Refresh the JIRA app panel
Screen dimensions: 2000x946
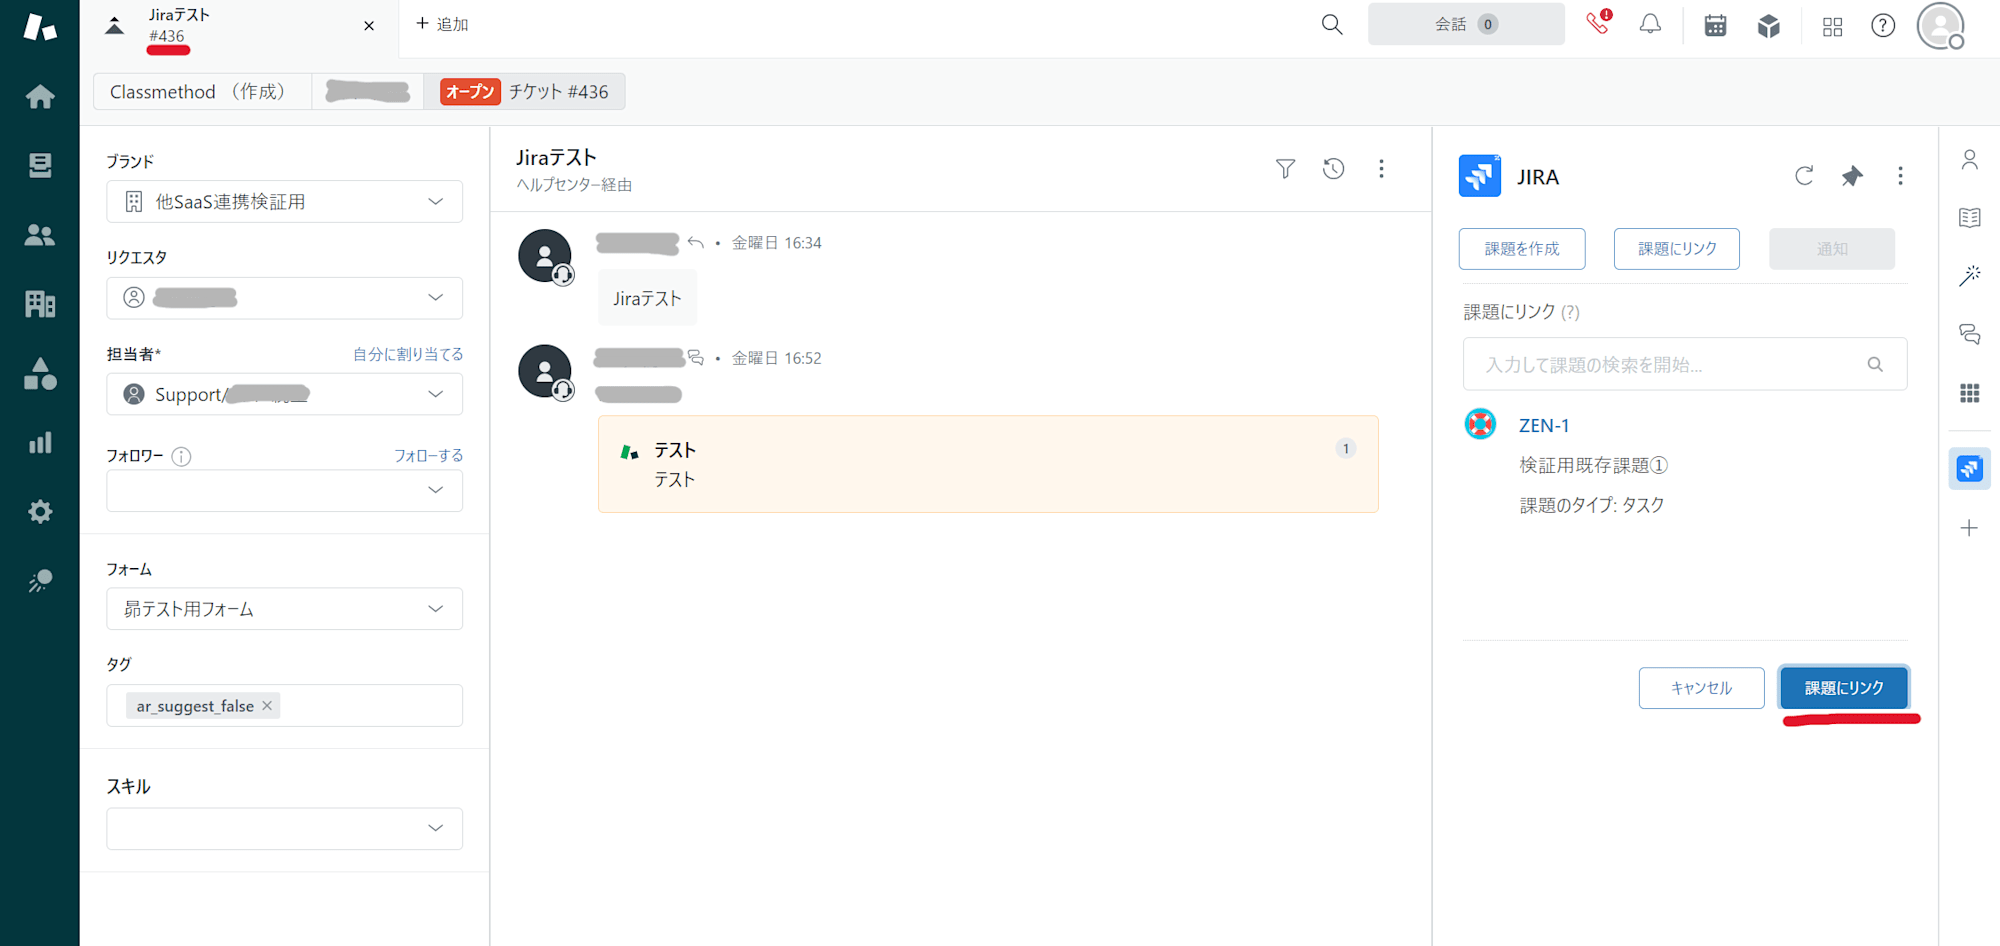(x=1804, y=176)
